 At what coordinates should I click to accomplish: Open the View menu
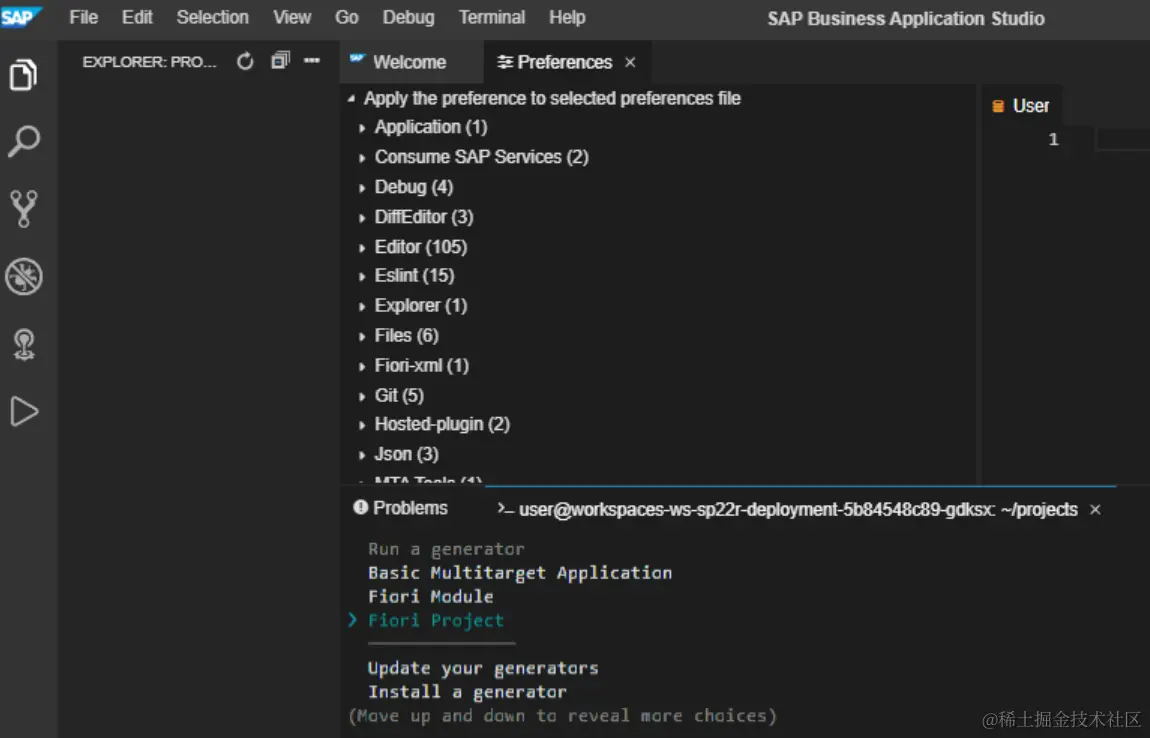point(292,17)
